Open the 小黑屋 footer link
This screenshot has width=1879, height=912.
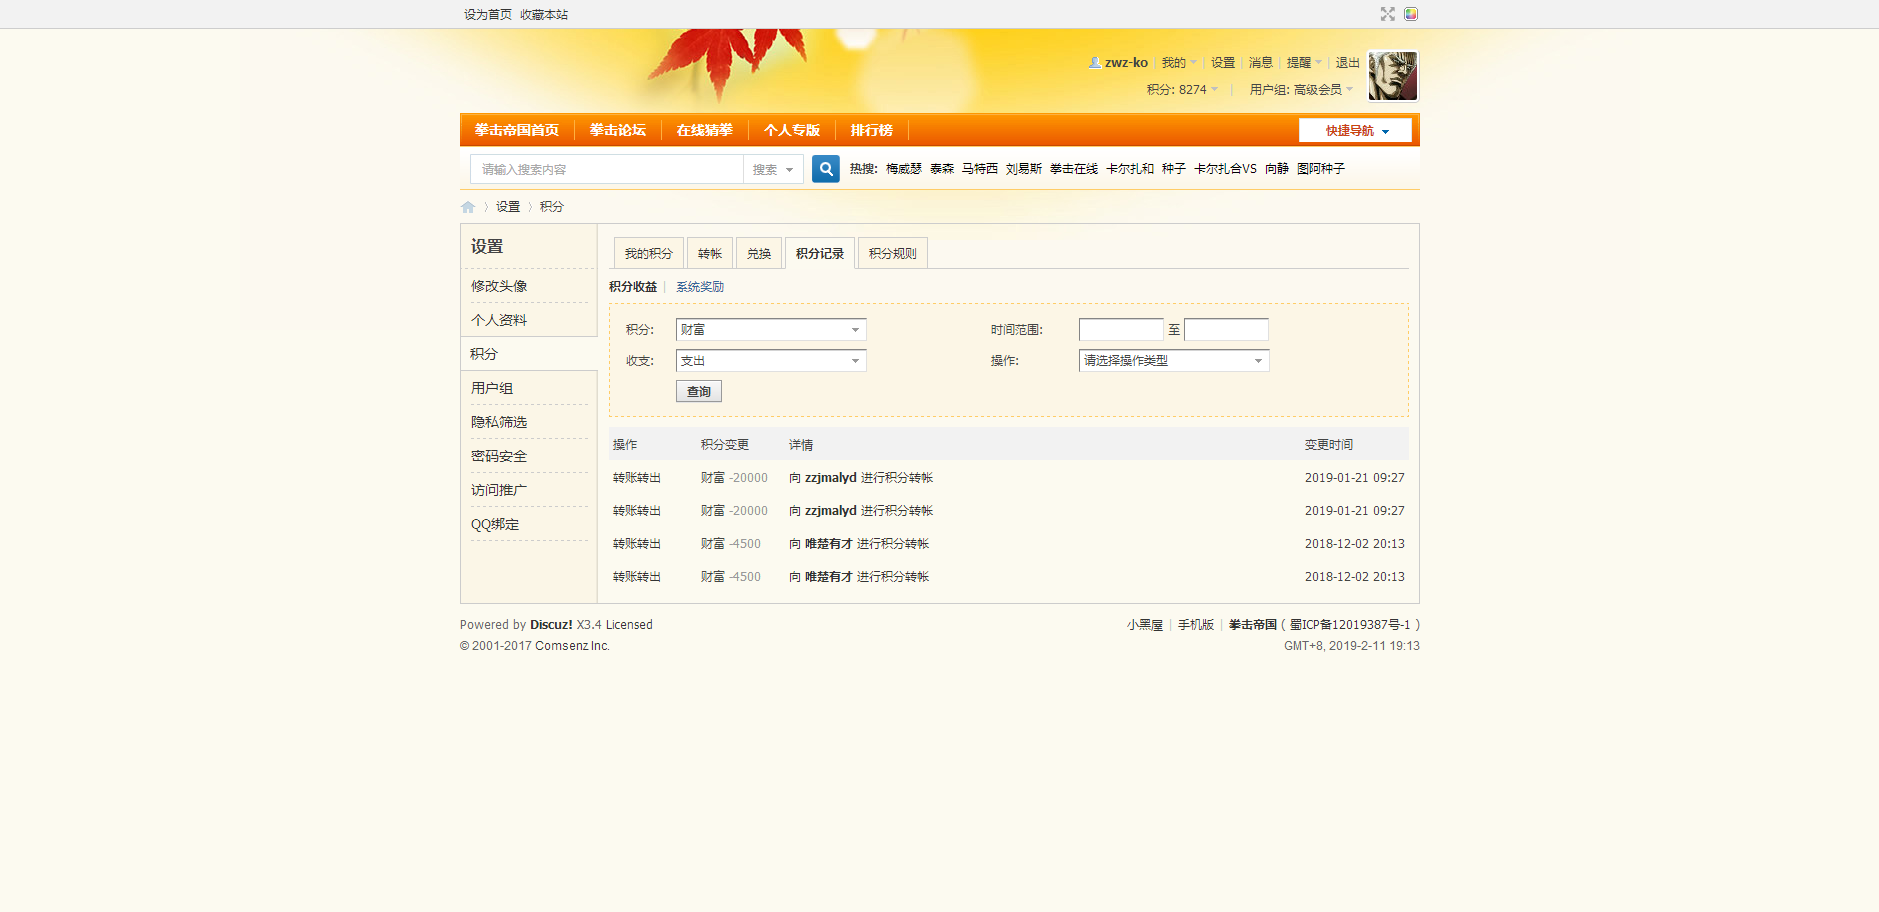point(1145,625)
